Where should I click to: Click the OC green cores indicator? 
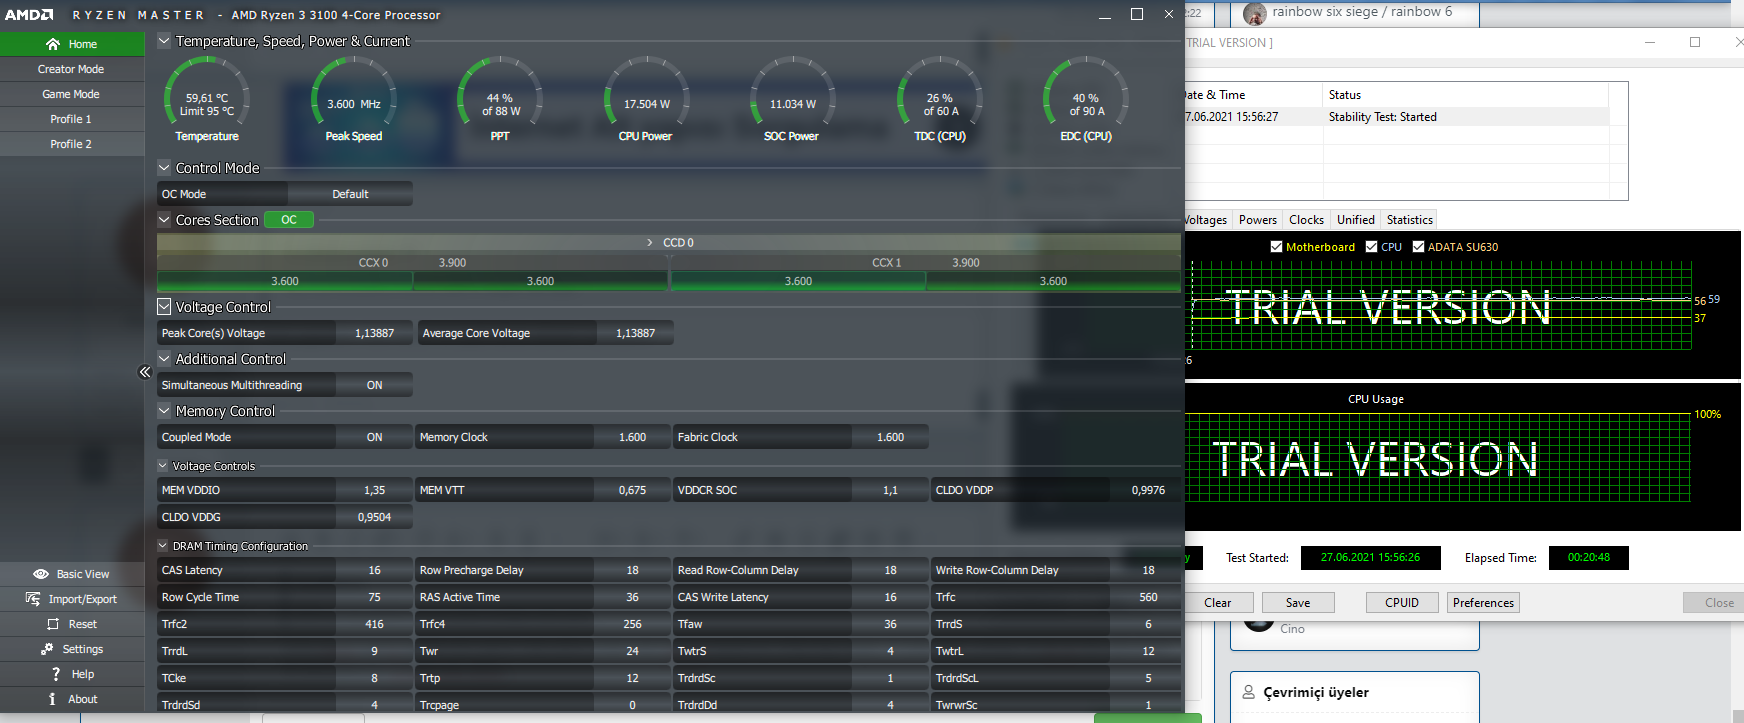pyautogui.click(x=289, y=220)
